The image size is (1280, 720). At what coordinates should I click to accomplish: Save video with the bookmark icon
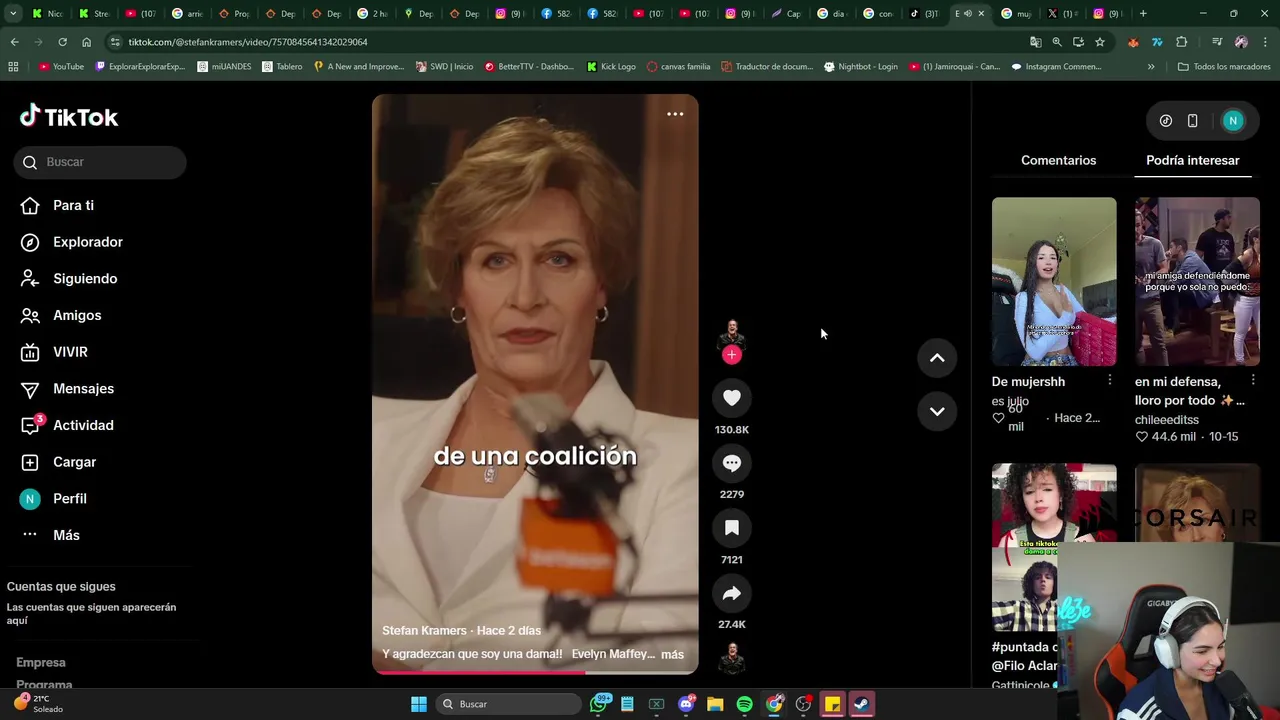732,528
